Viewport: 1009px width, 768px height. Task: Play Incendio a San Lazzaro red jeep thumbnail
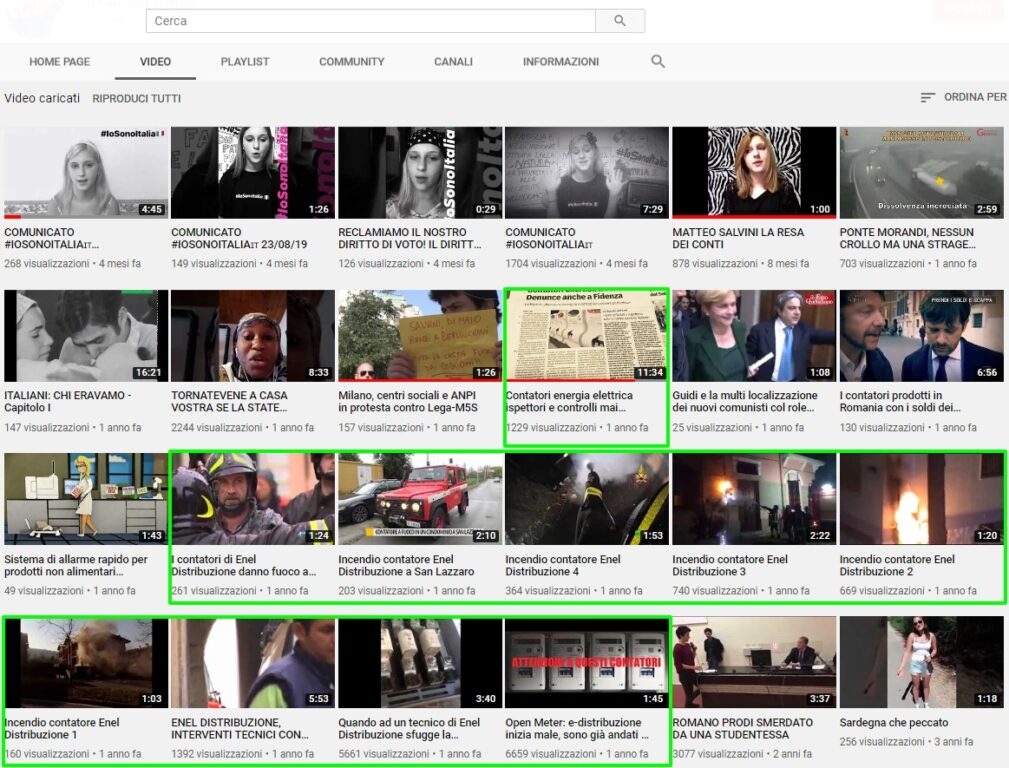pyautogui.click(x=420, y=499)
